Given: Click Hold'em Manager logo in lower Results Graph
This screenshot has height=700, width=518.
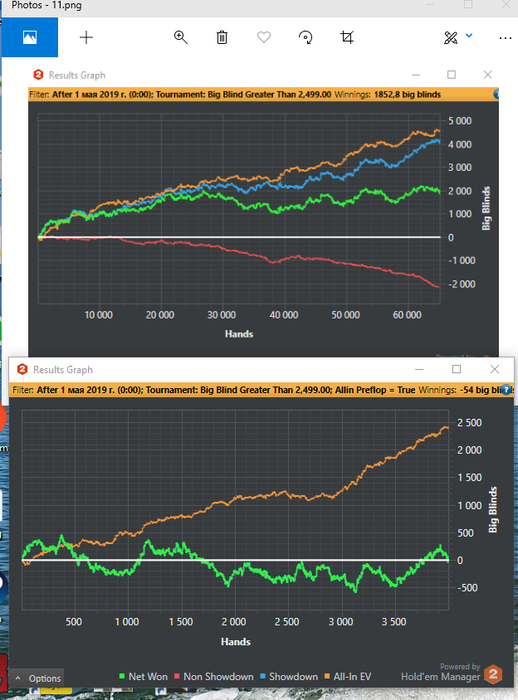Looking at the screenshot, I should pos(22,369).
